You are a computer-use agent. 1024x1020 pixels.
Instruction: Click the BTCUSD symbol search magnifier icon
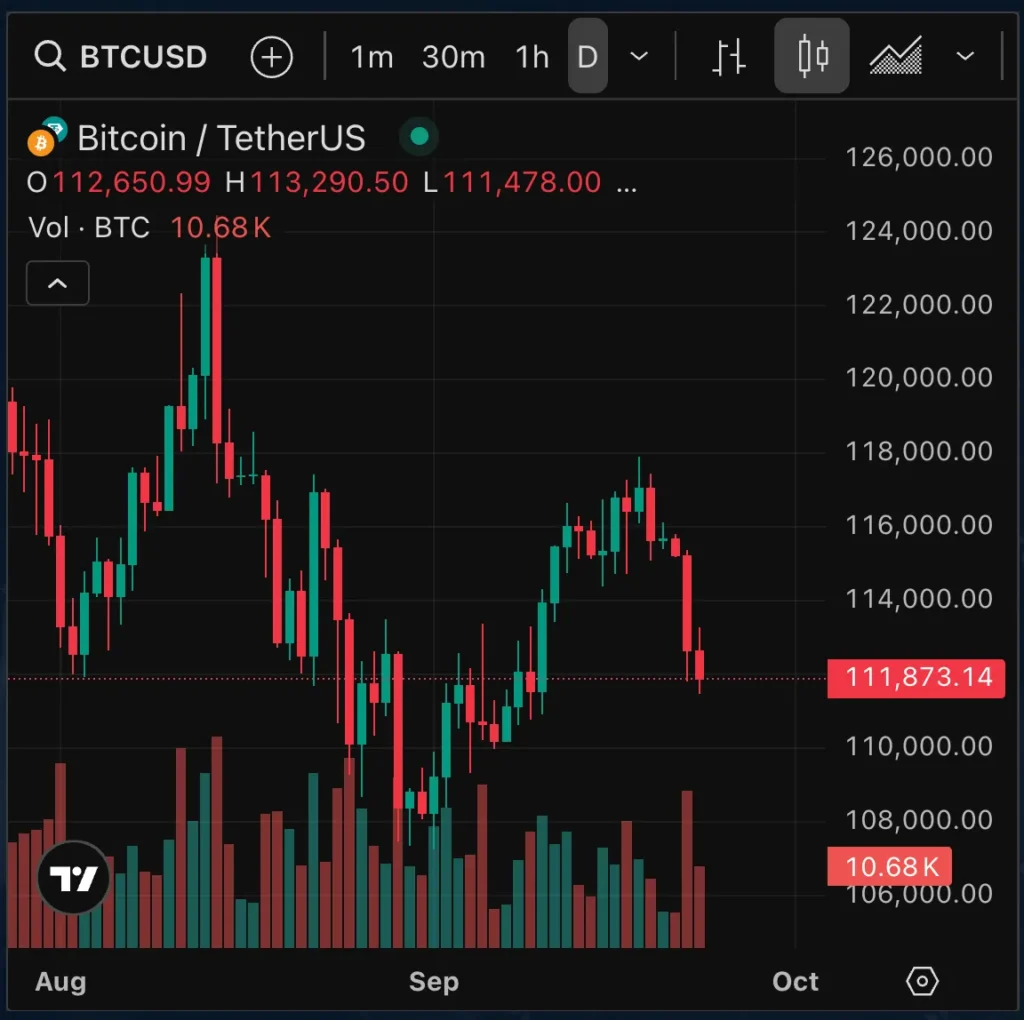[50, 57]
